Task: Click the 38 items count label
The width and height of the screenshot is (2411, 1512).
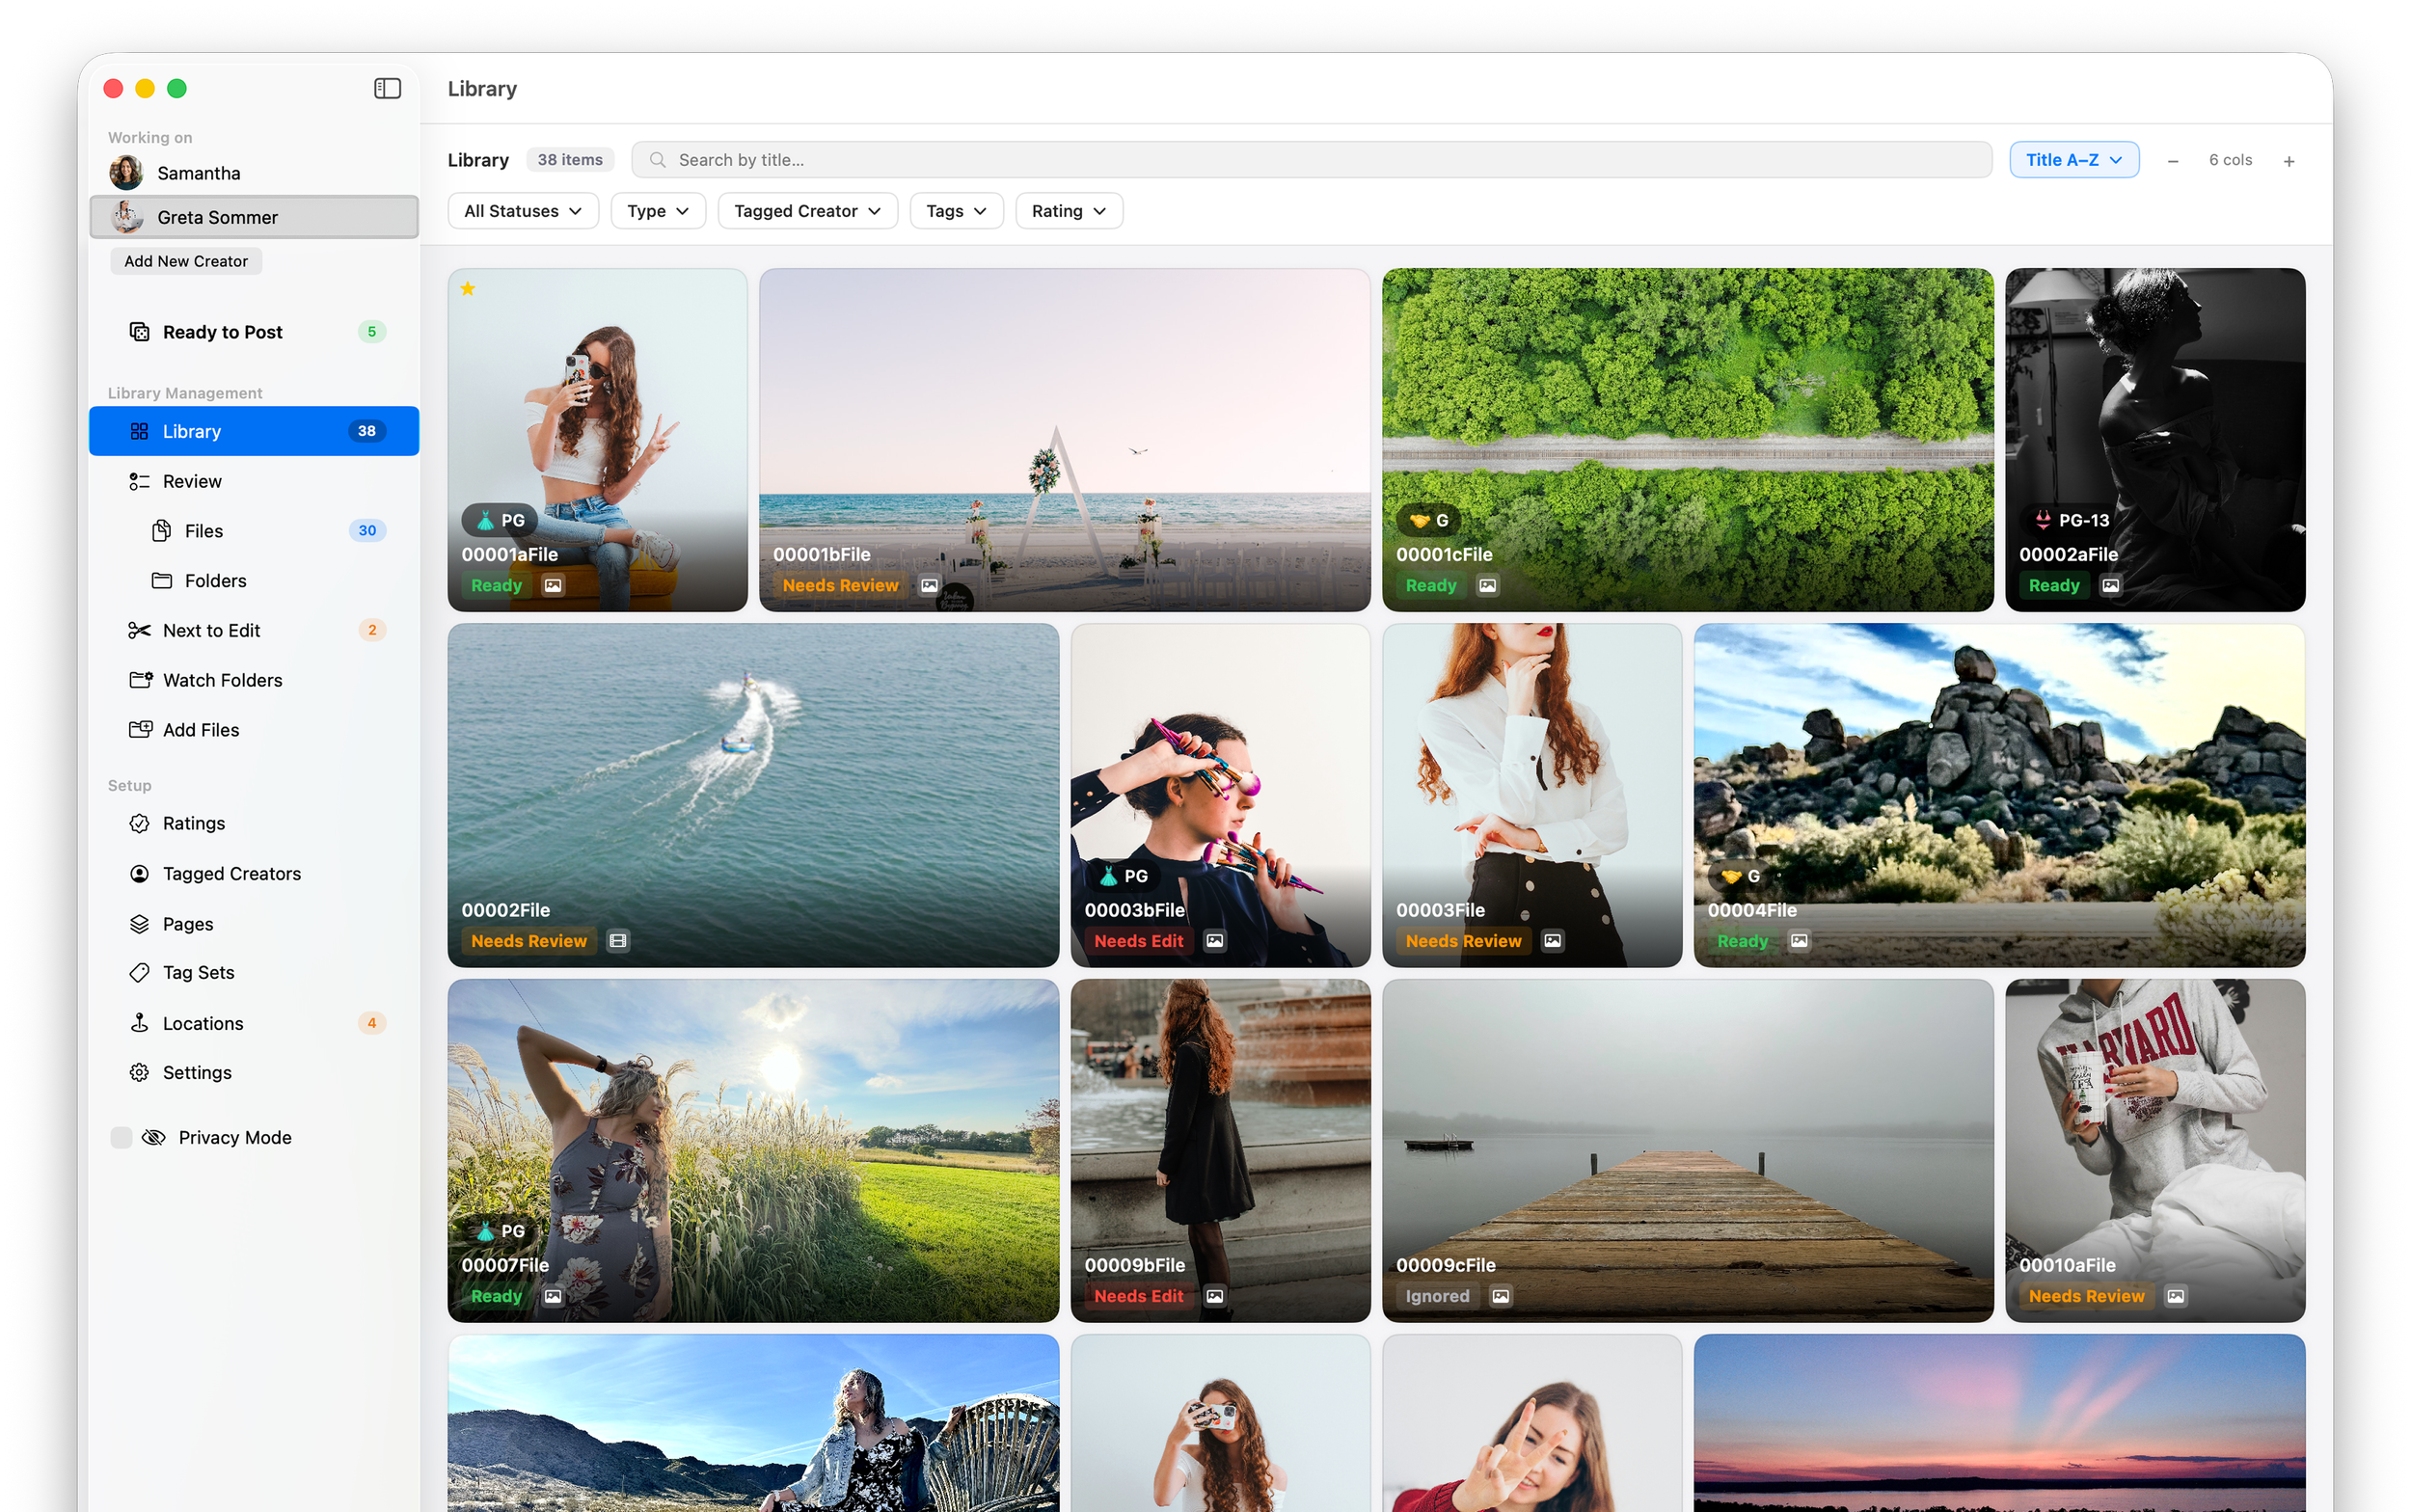Action: (x=570, y=160)
